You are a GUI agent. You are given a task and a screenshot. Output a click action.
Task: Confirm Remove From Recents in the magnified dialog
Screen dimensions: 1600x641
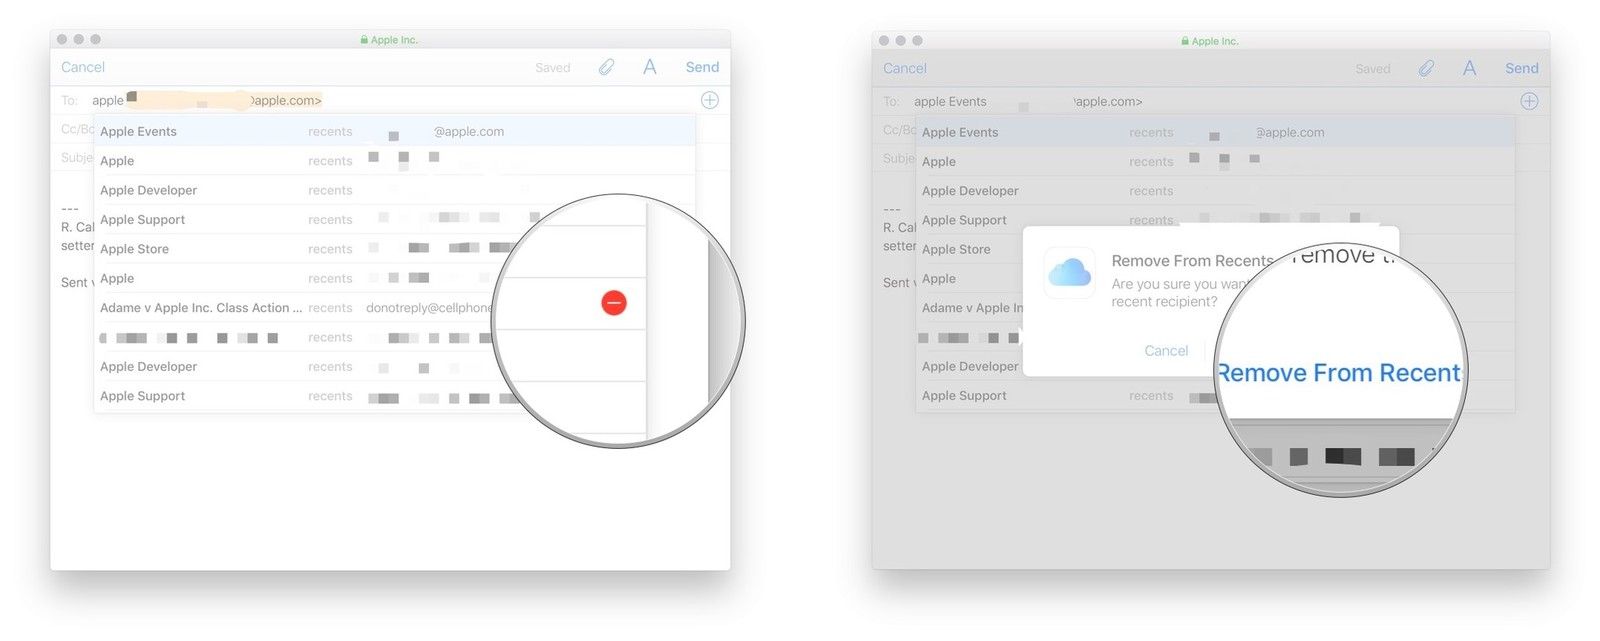pos(1339,373)
